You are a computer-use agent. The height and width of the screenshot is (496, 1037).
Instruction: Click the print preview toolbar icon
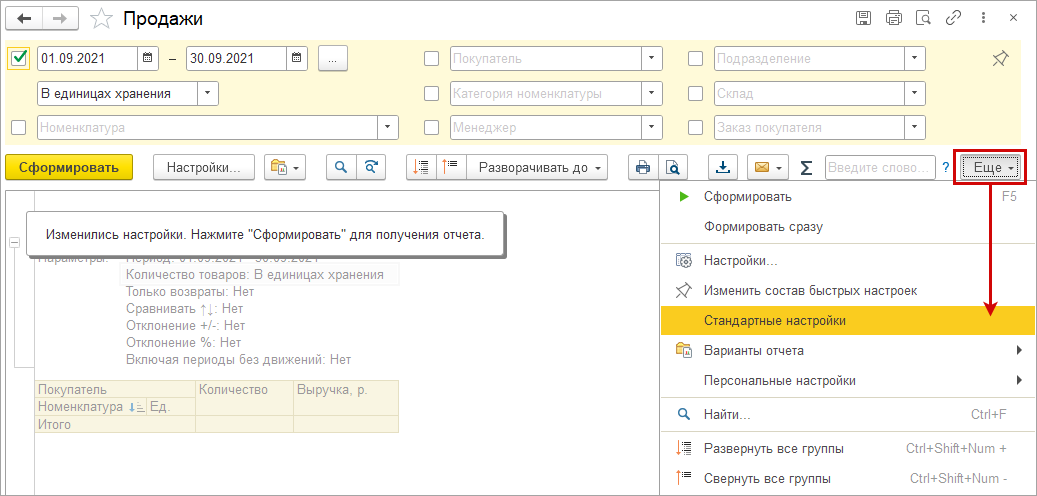674,168
